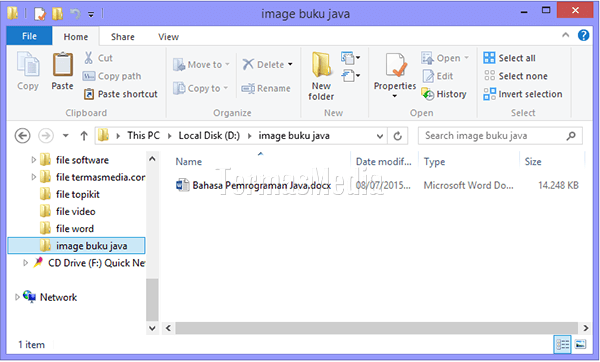
Task: Switch to the View tab
Action: point(168,37)
